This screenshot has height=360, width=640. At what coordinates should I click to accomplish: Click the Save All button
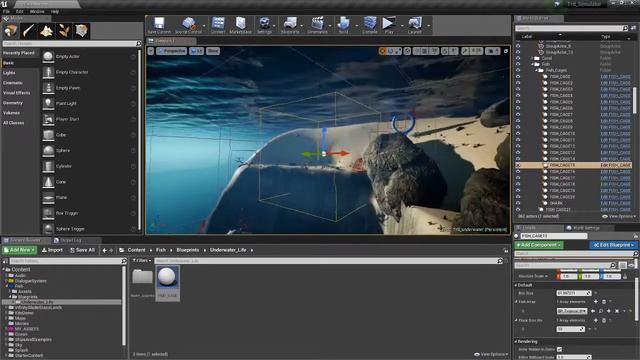click(x=82, y=250)
